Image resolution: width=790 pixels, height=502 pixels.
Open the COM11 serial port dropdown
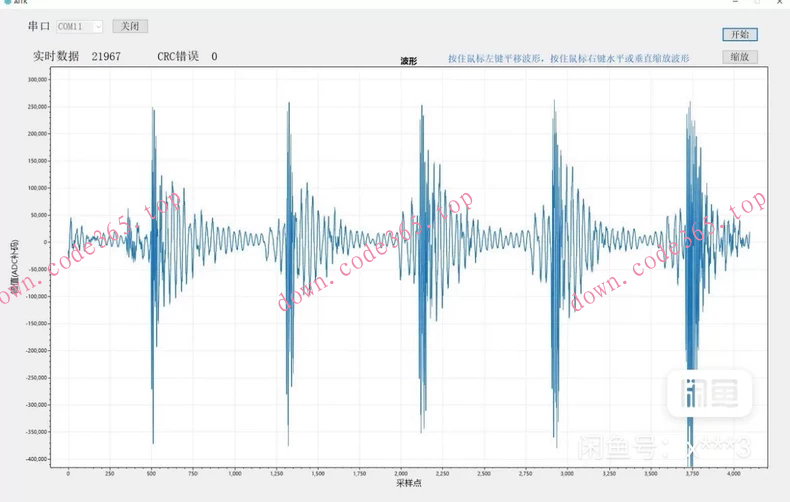pyautogui.click(x=80, y=26)
